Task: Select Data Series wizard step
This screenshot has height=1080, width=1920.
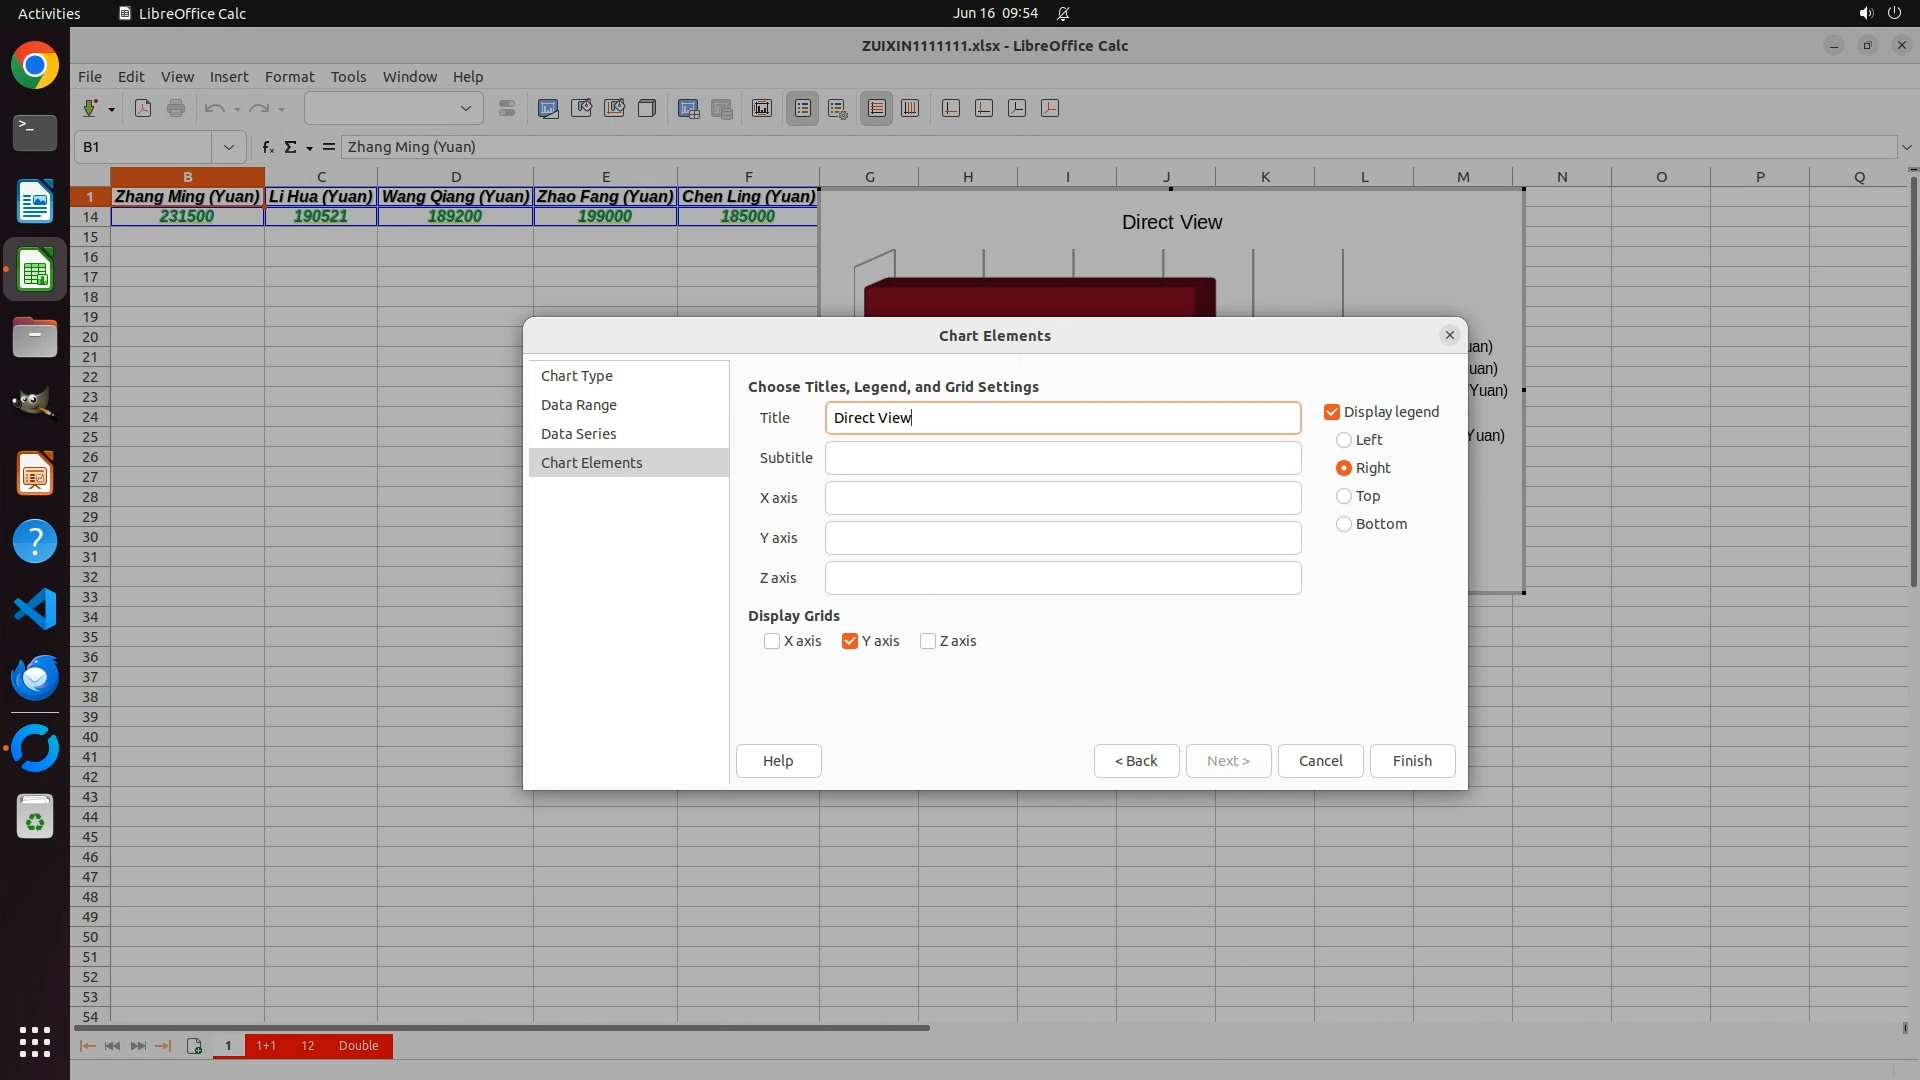Action: point(578,434)
